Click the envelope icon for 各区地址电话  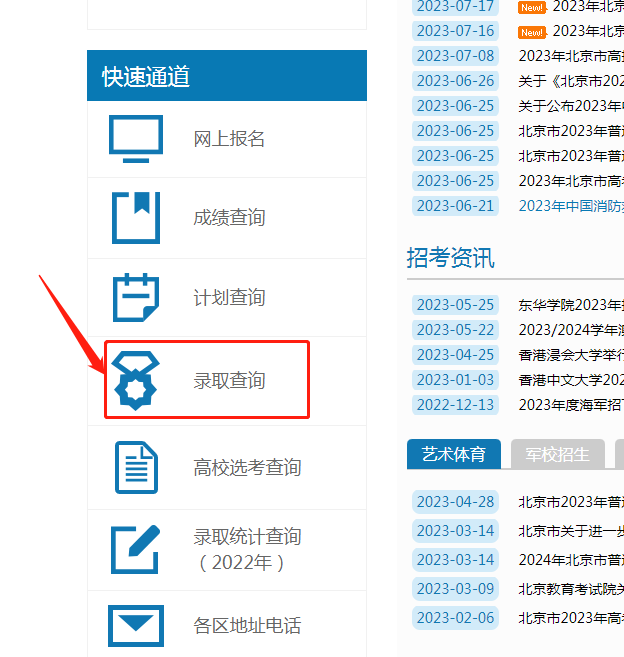[135, 626]
